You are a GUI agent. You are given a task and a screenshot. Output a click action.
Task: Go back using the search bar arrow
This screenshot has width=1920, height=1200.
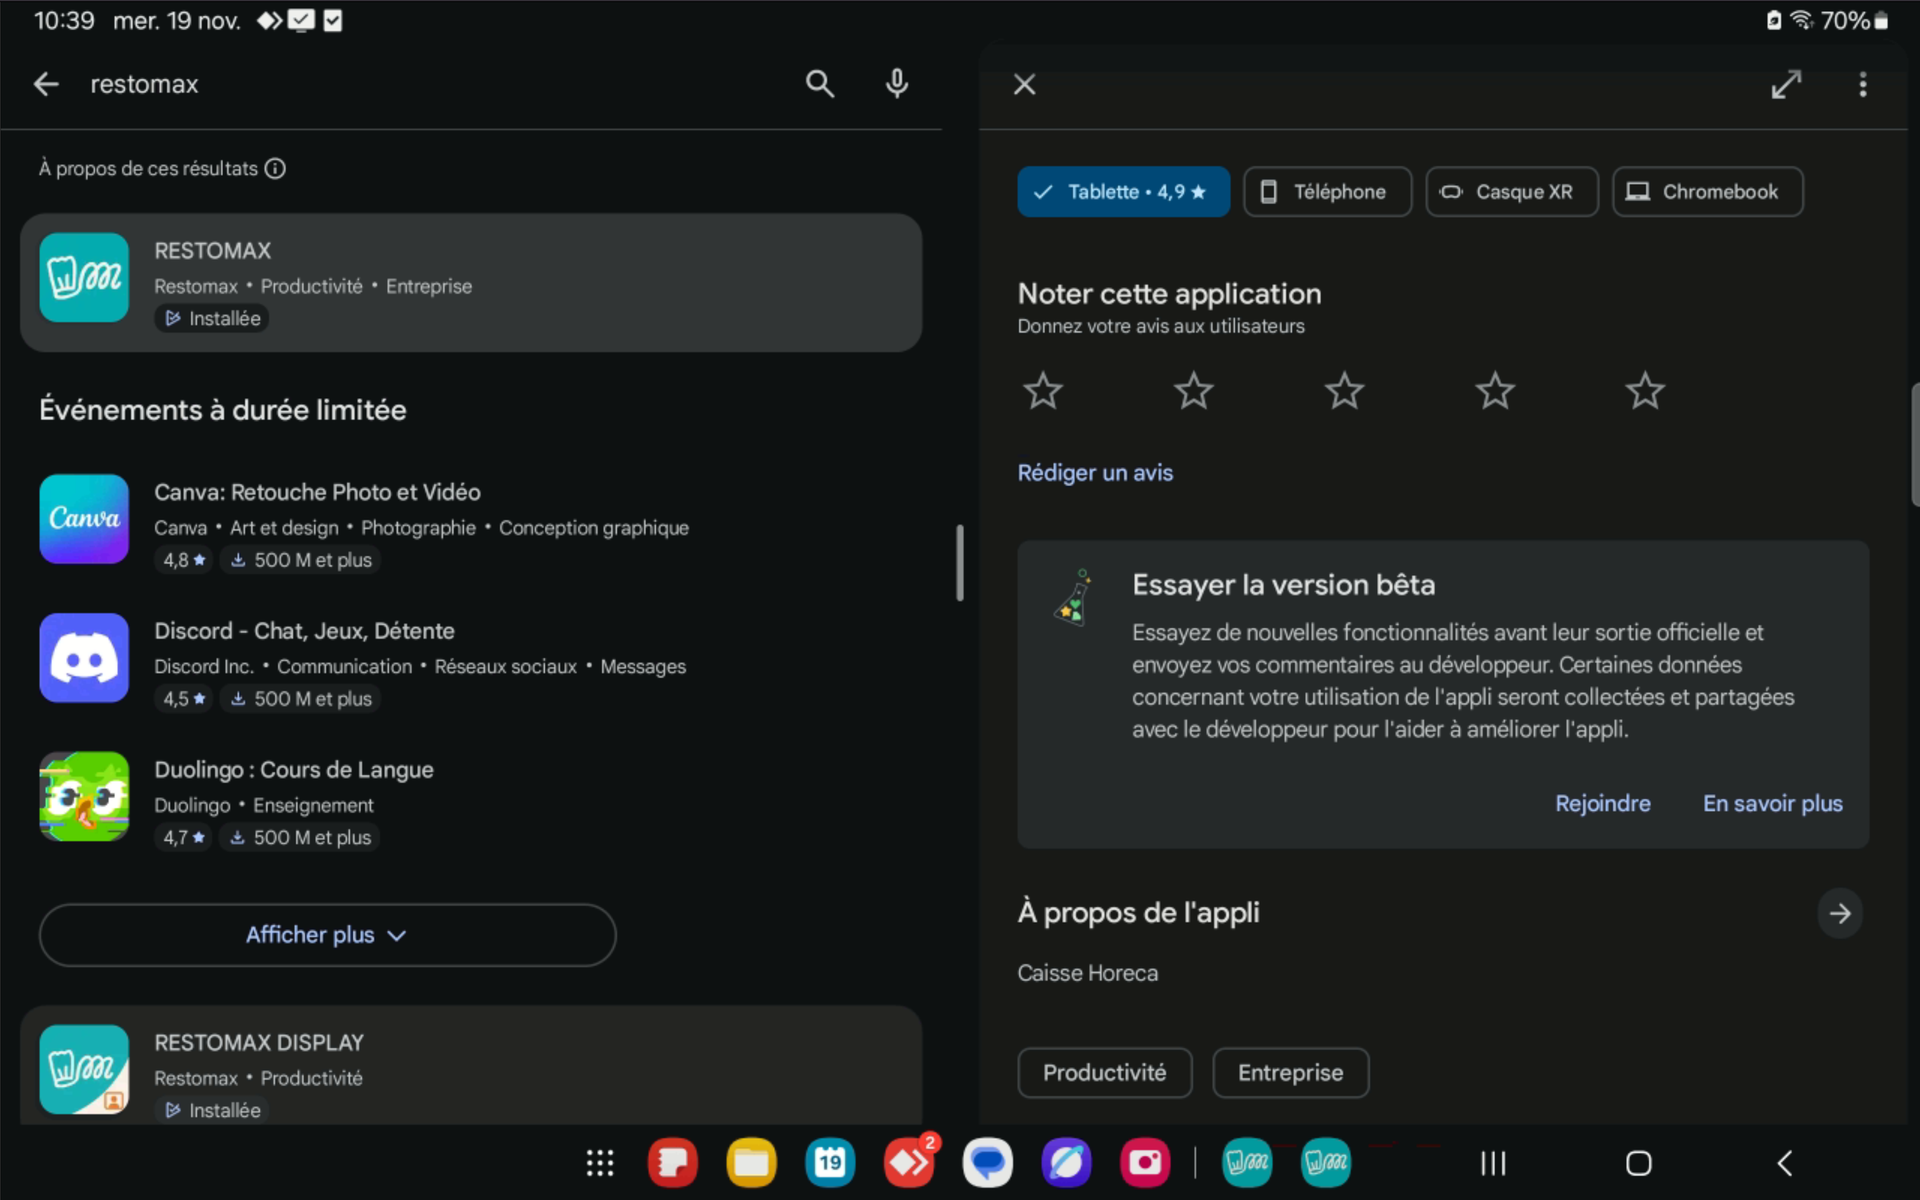click(x=46, y=84)
